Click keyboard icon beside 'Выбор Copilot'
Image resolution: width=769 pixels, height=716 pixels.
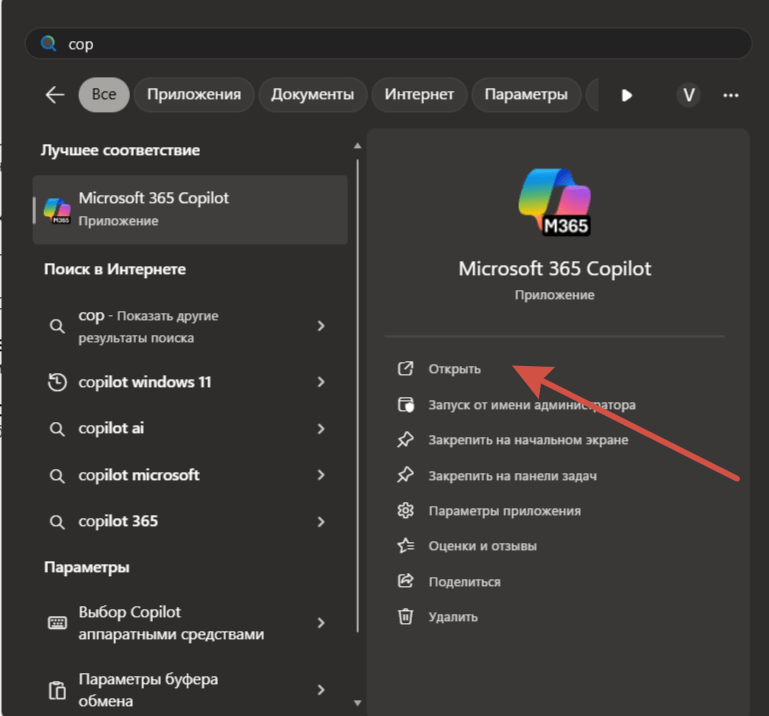(57, 623)
